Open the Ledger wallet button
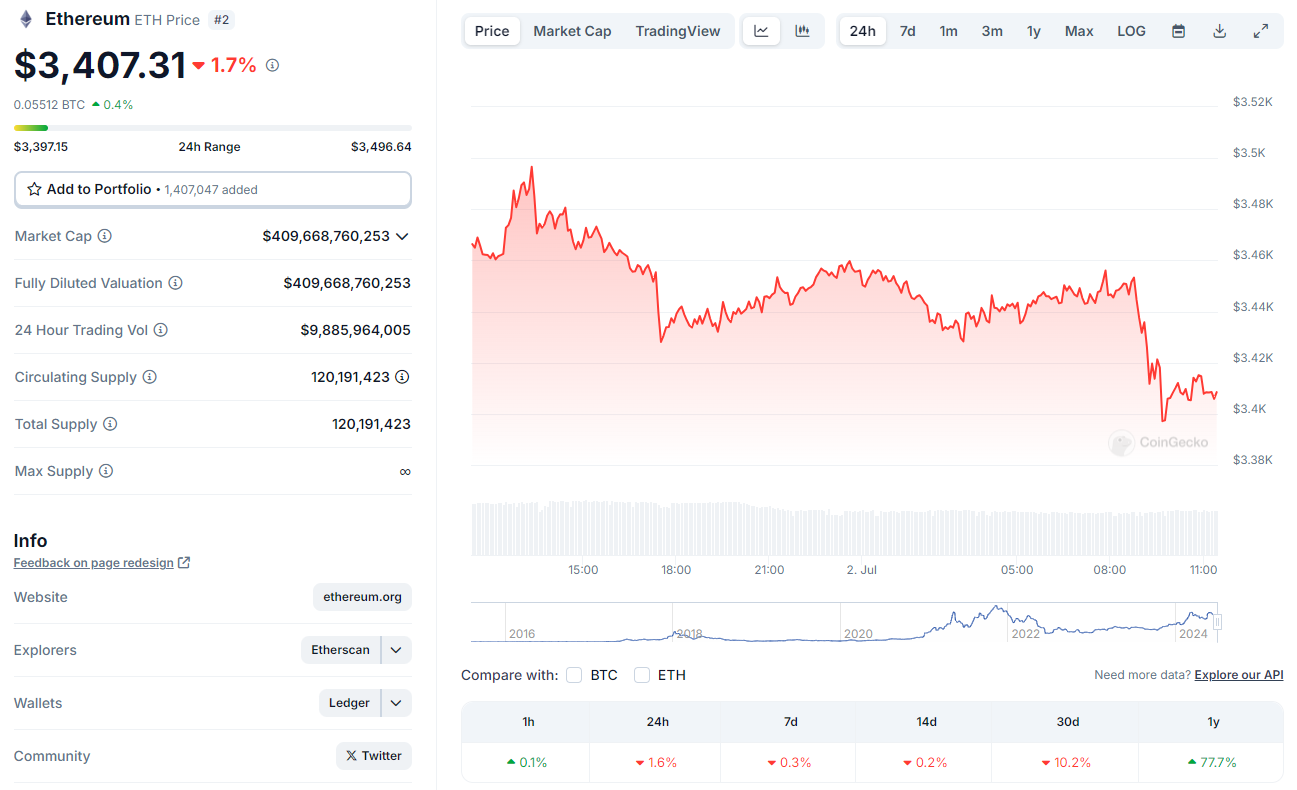The width and height of the screenshot is (1297, 790). click(349, 703)
